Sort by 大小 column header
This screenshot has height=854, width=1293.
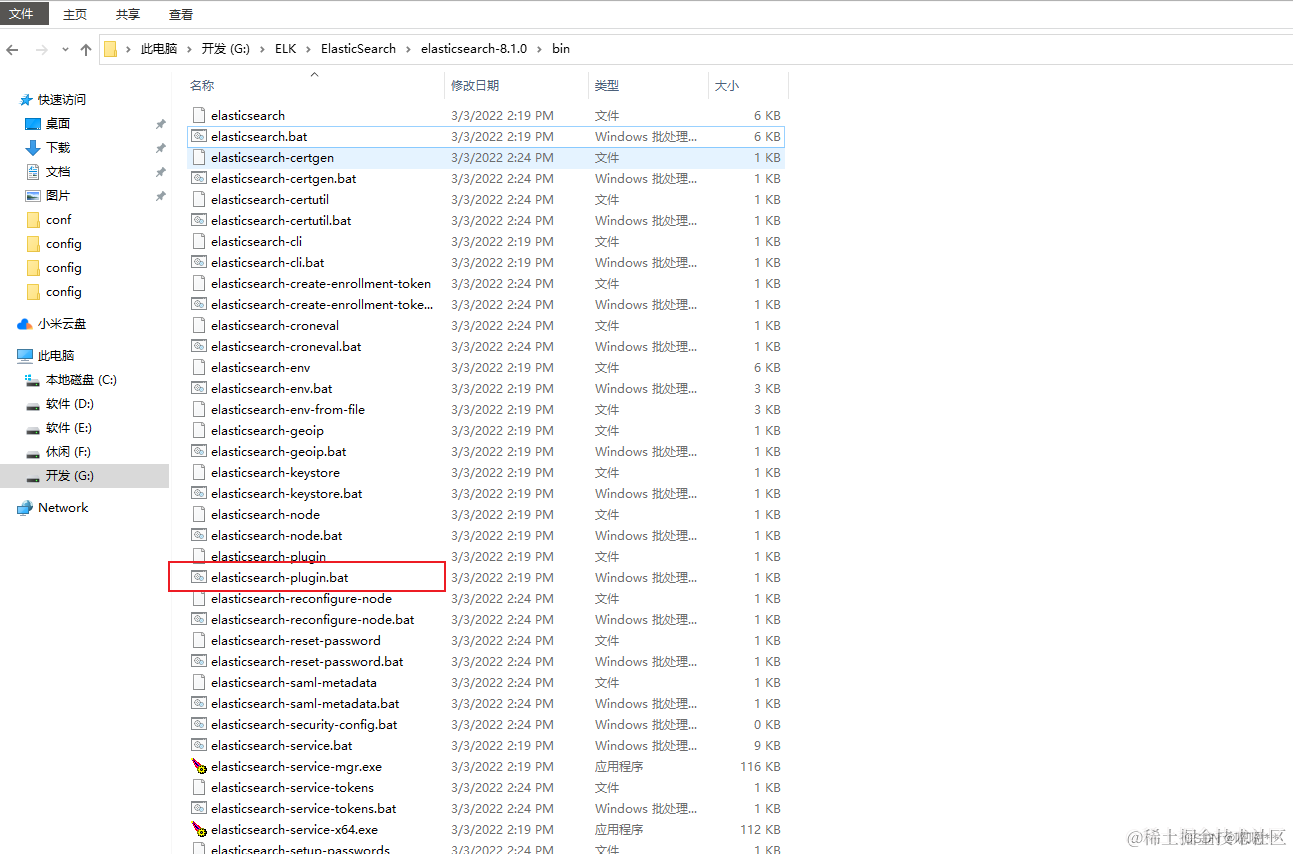pyautogui.click(x=727, y=86)
